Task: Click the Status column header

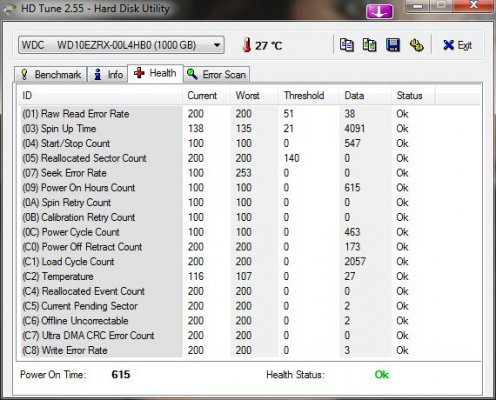Action: click(413, 96)
